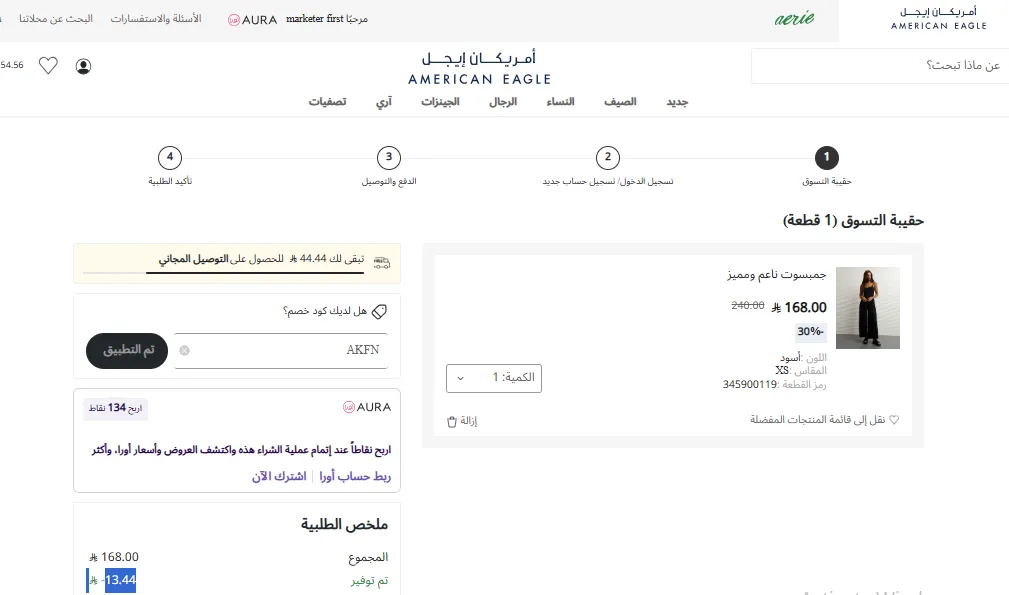Viewport: 1009px width, 595px height.
Task: Click the delivery truck icon in shipping banner
Action: click(x=382, y=262)
